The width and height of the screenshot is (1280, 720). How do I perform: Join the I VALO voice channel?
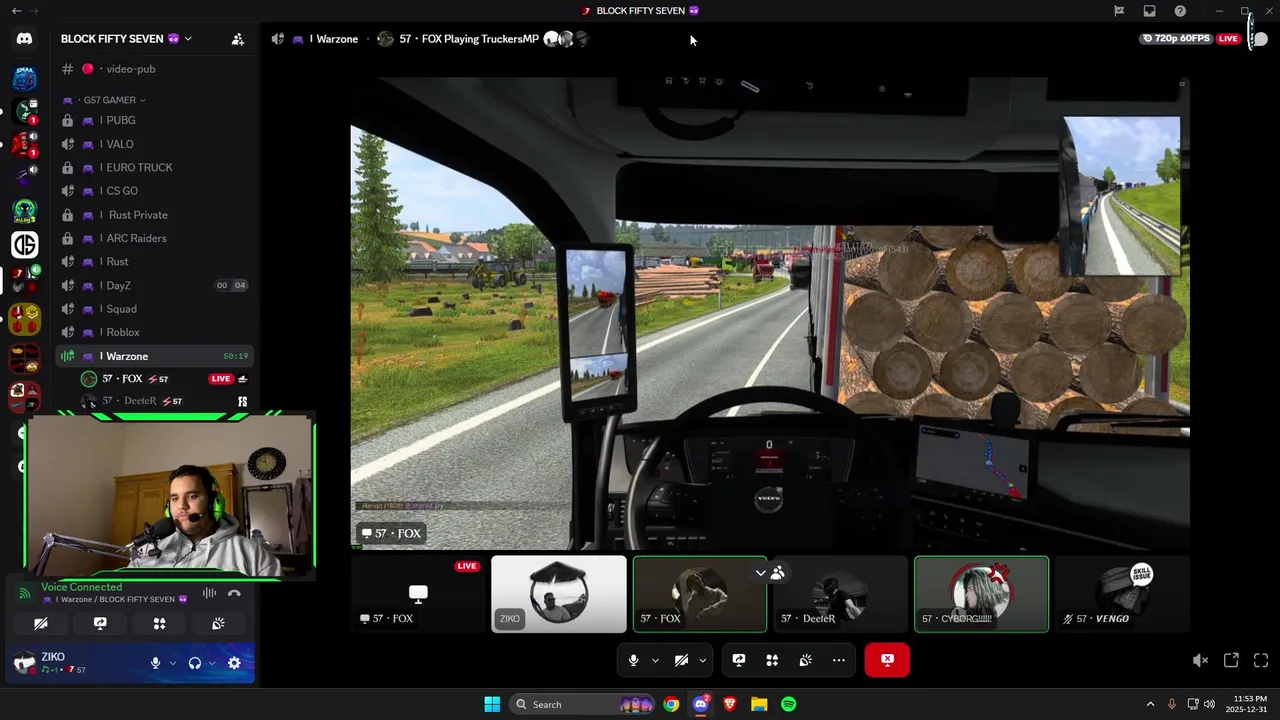coord(155,144)
